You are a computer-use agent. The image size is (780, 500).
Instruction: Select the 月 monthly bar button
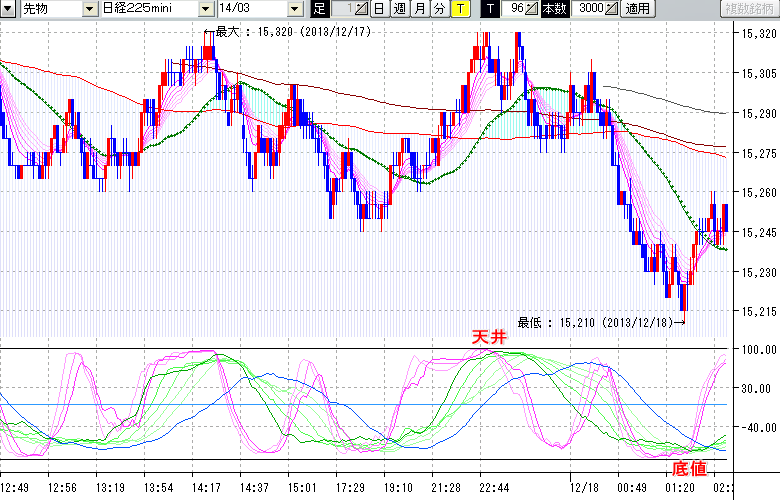419,9
